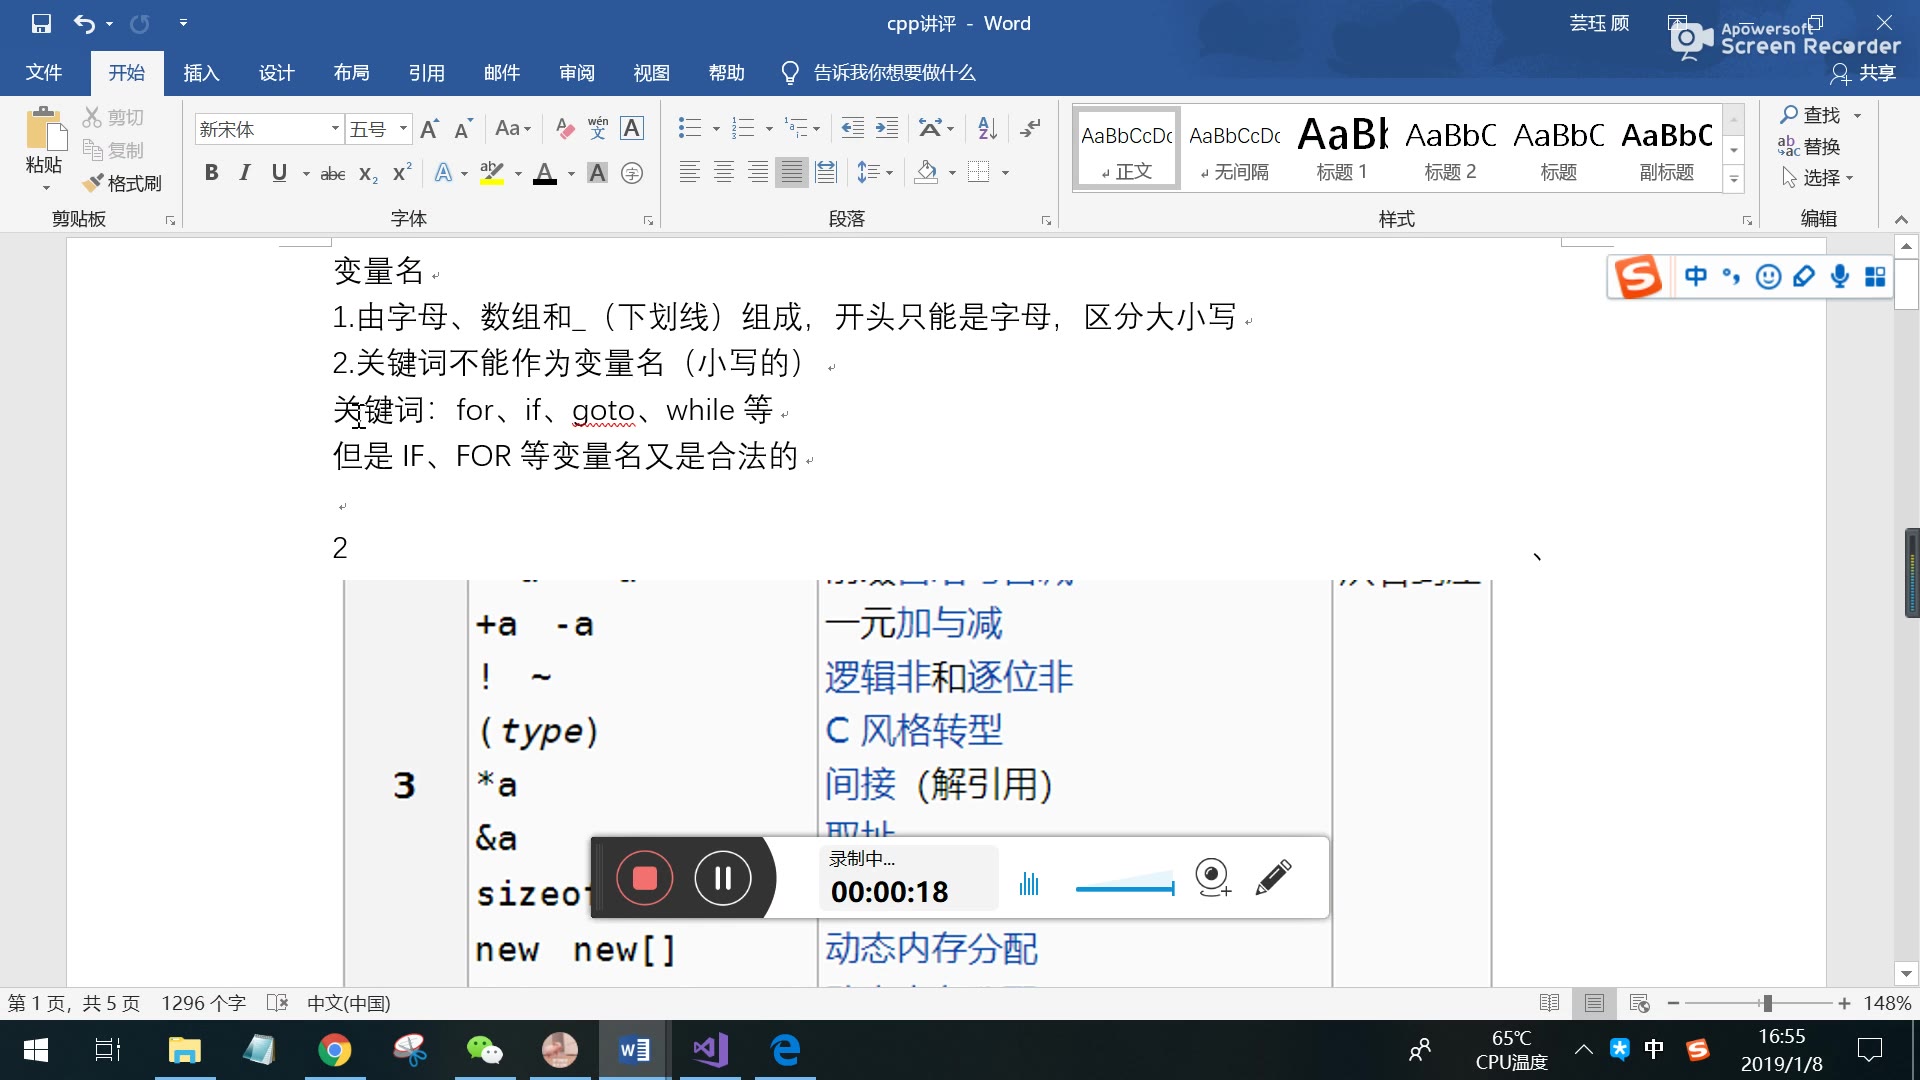Viewport: 1920px width, 1080px height.
Task: Open the font name dropdown
Action: [x=335, y=129]
